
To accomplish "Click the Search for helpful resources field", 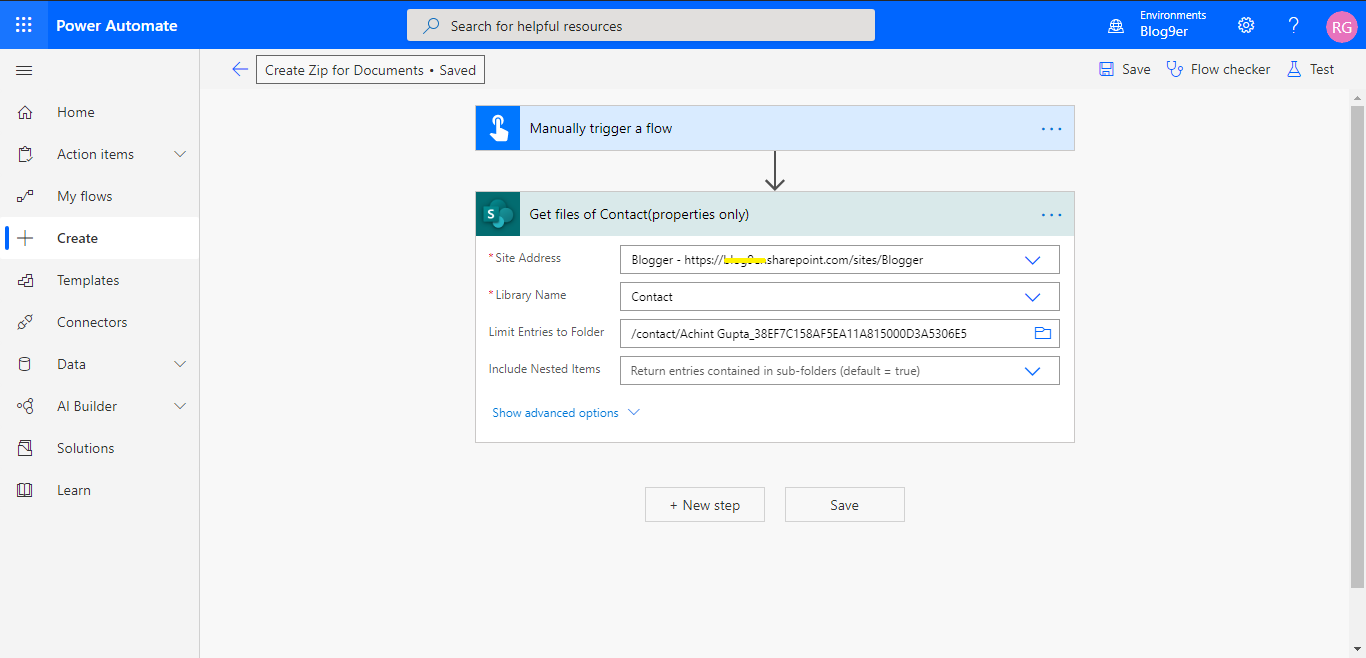I will pyautogui.click(x=640, y=24).
